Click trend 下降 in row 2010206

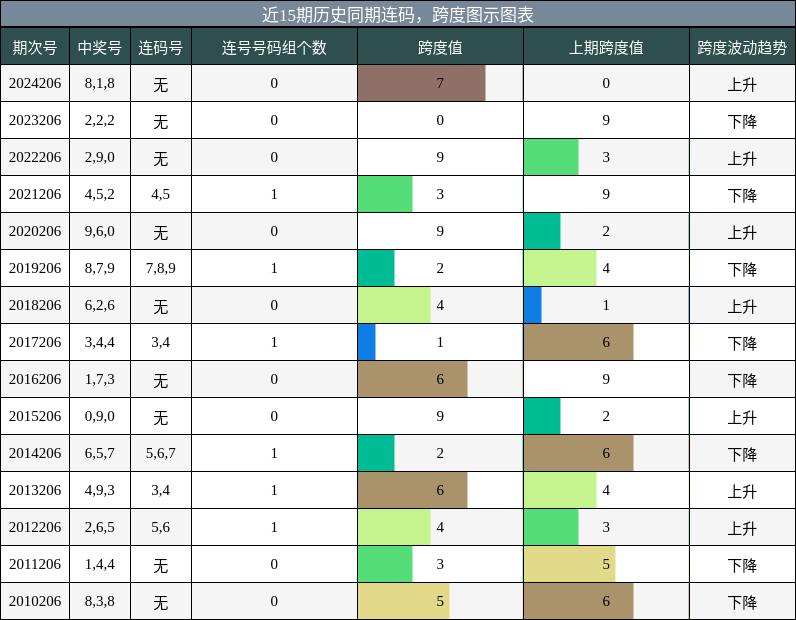(x=742, y=602)
